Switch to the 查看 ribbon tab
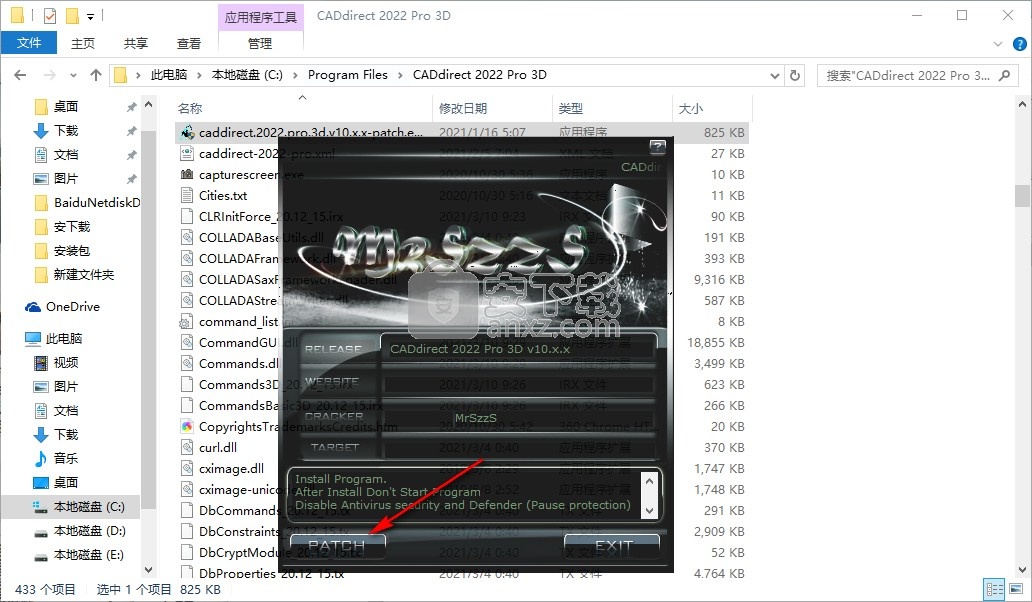The image size is (1032, 602). pyautogui.click(x=189, y=43)
